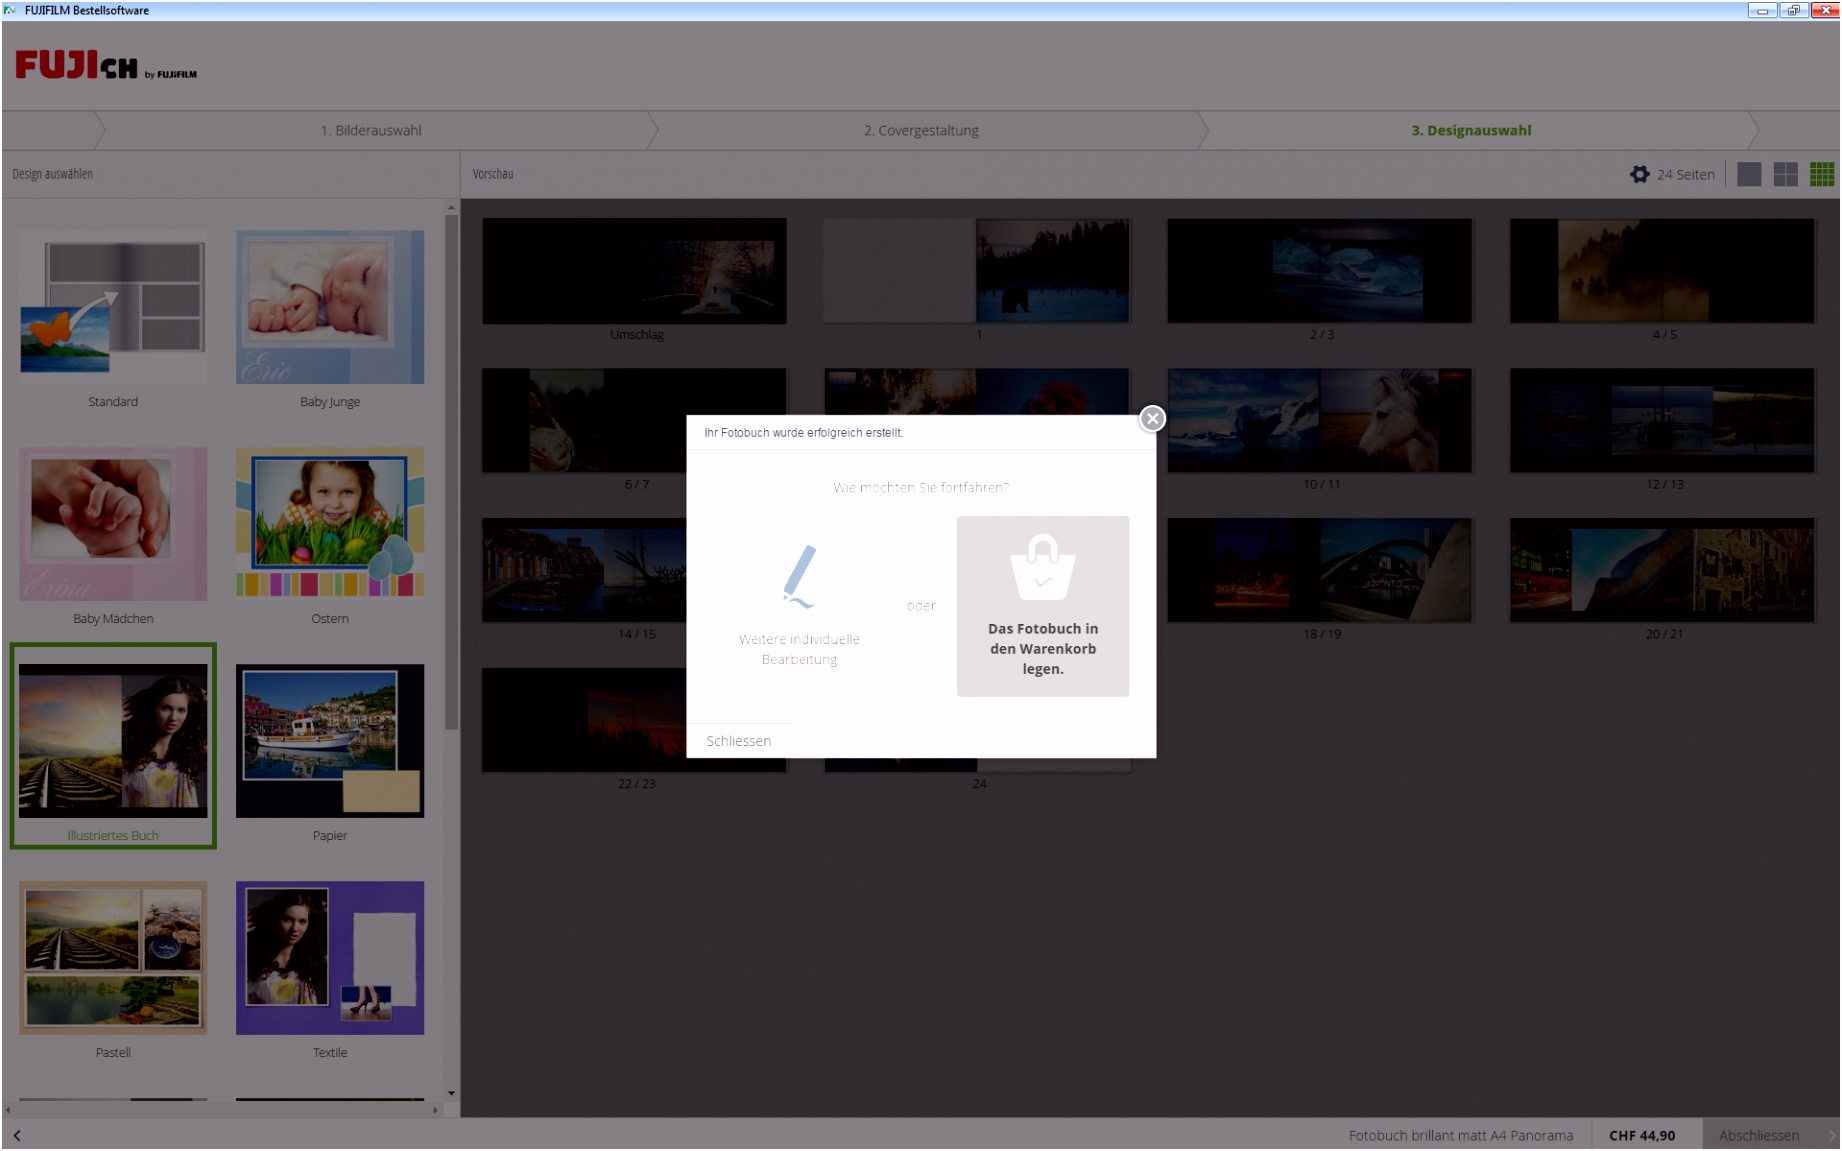Open pages 12 / 13 preview

[1663, 421]
